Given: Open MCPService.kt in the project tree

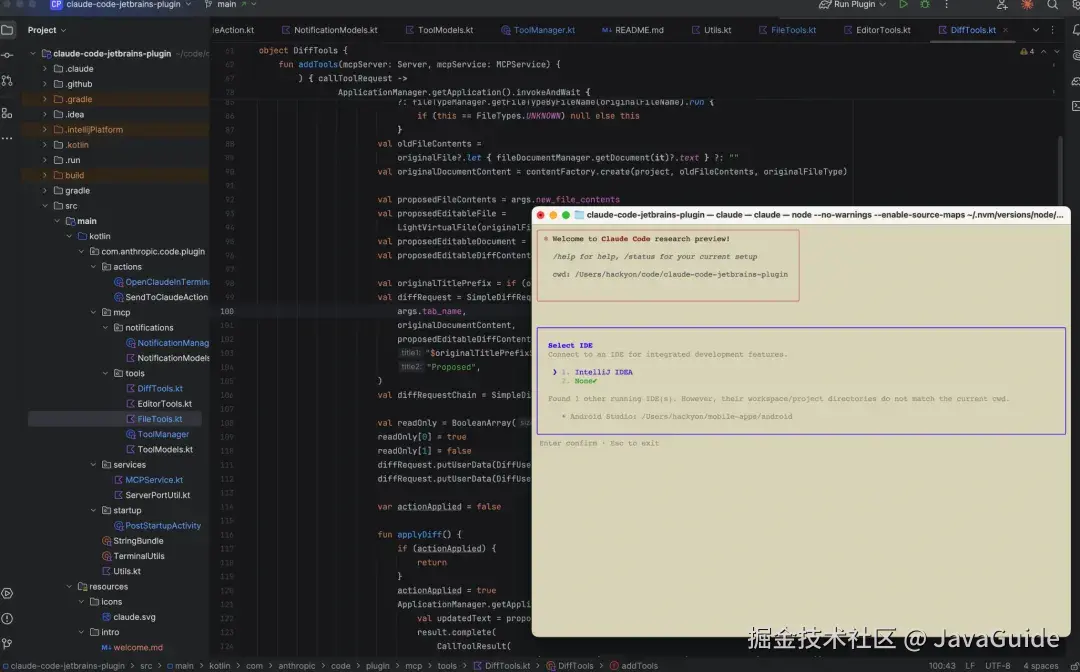Looking at the screenshot, I should [x=154, y=480].
